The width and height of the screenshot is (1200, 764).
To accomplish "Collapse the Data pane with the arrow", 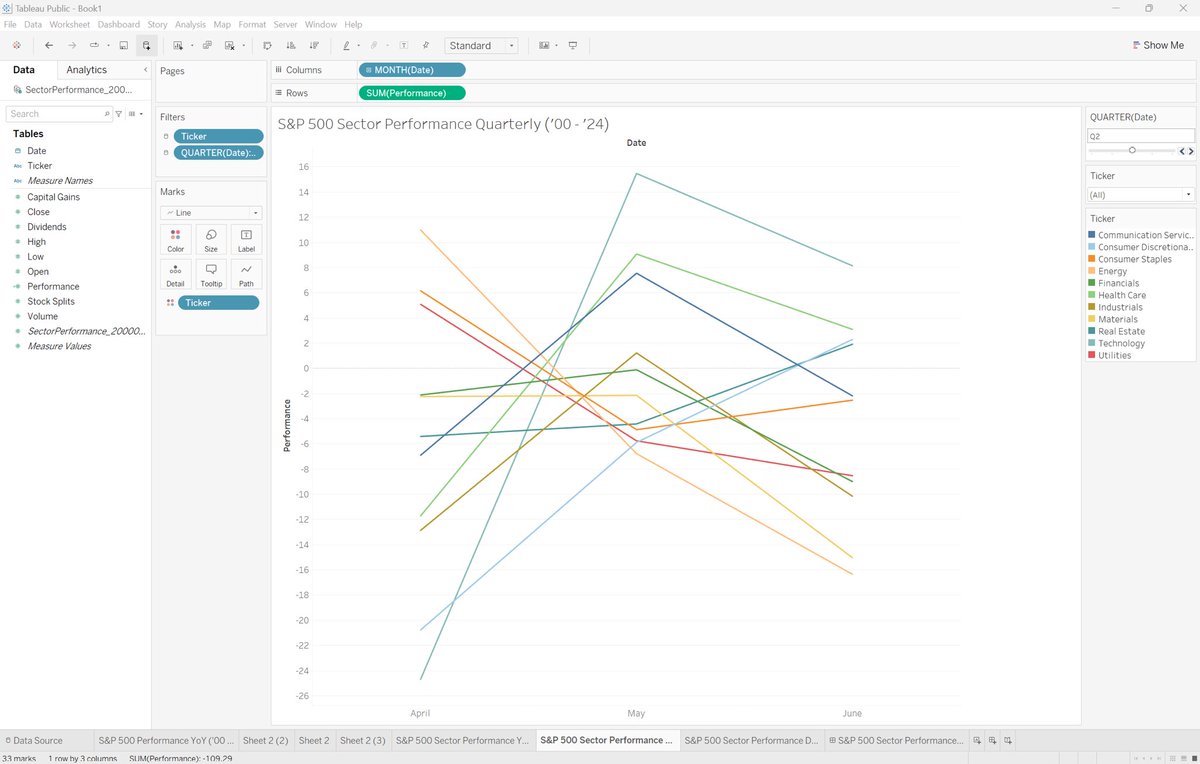I will click(x=146, y=70).
